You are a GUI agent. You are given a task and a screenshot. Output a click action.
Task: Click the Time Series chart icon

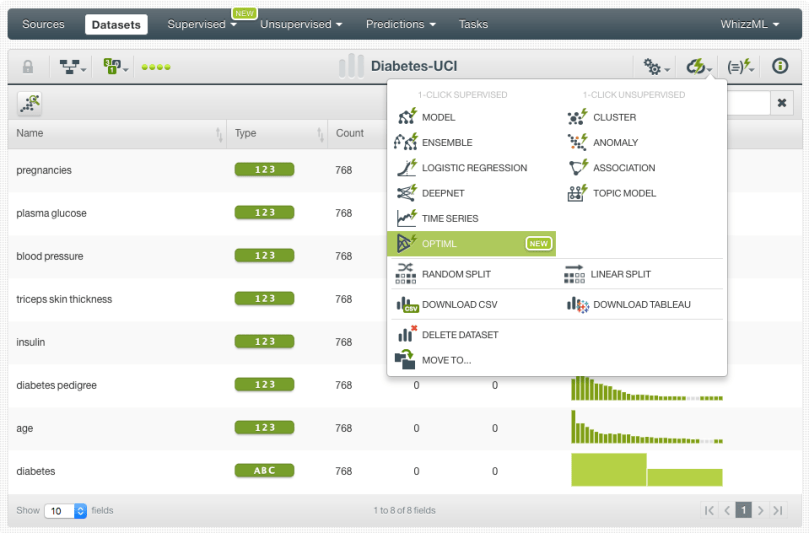coord(407,218)
